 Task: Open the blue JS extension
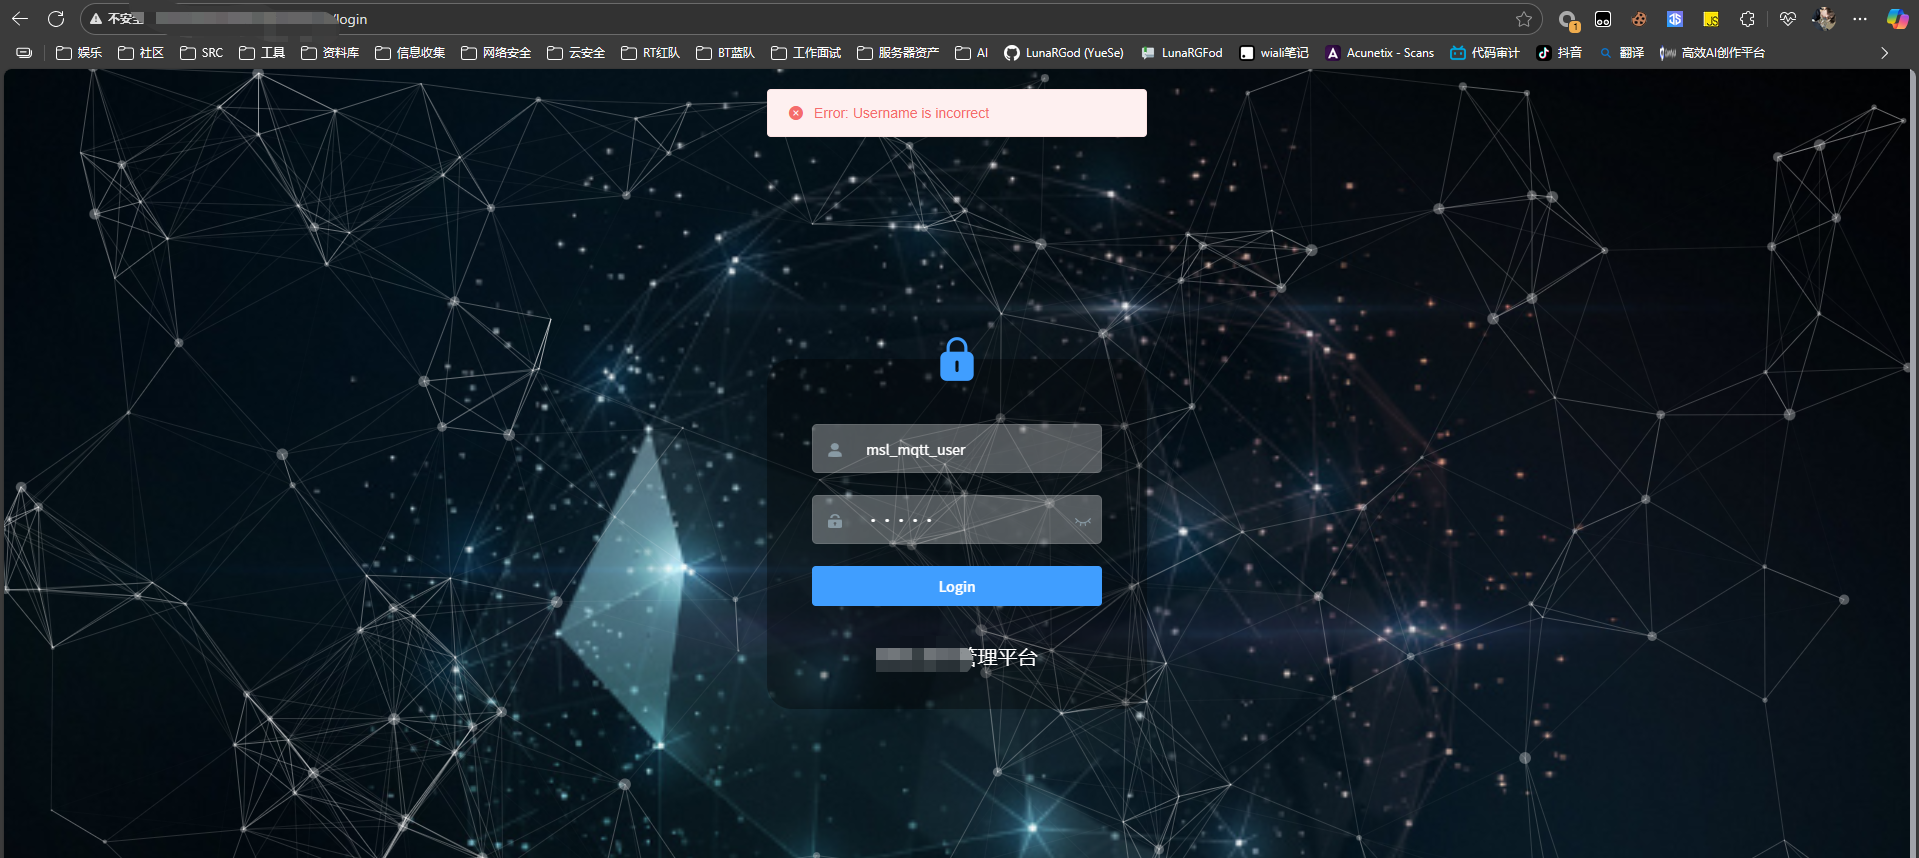[1675, 19]
